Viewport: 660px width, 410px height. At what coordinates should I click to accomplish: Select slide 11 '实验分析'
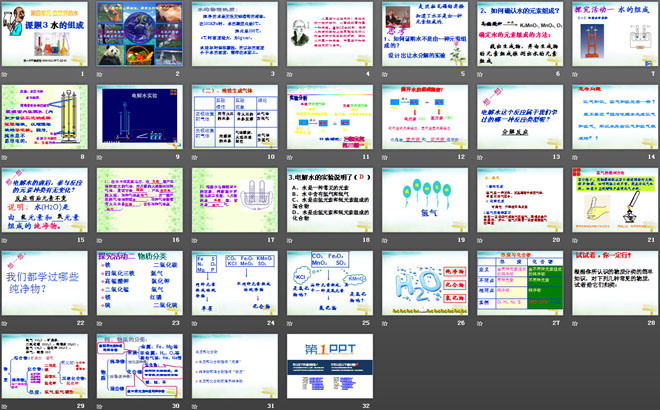[330, 117]
